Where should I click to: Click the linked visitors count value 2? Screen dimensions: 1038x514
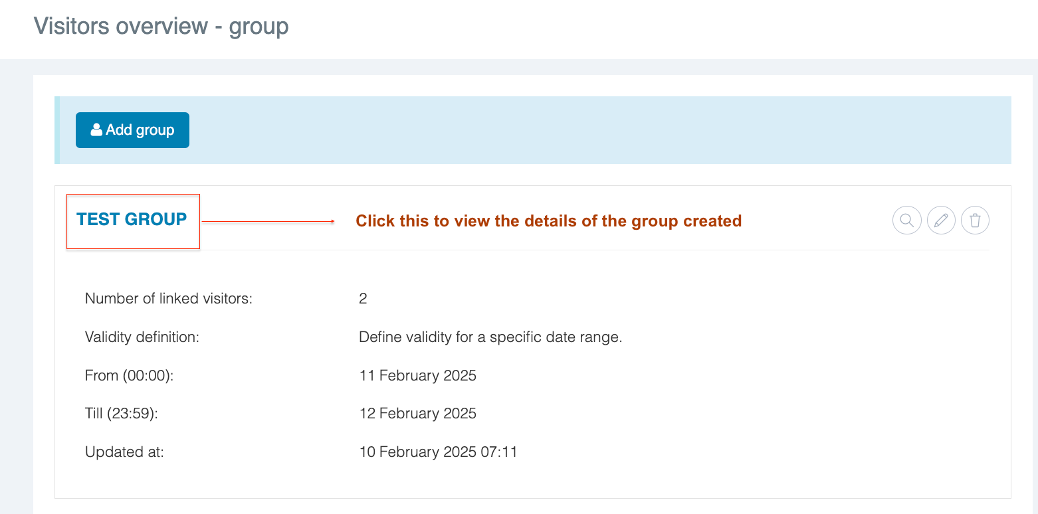click(x=363, y=298)
